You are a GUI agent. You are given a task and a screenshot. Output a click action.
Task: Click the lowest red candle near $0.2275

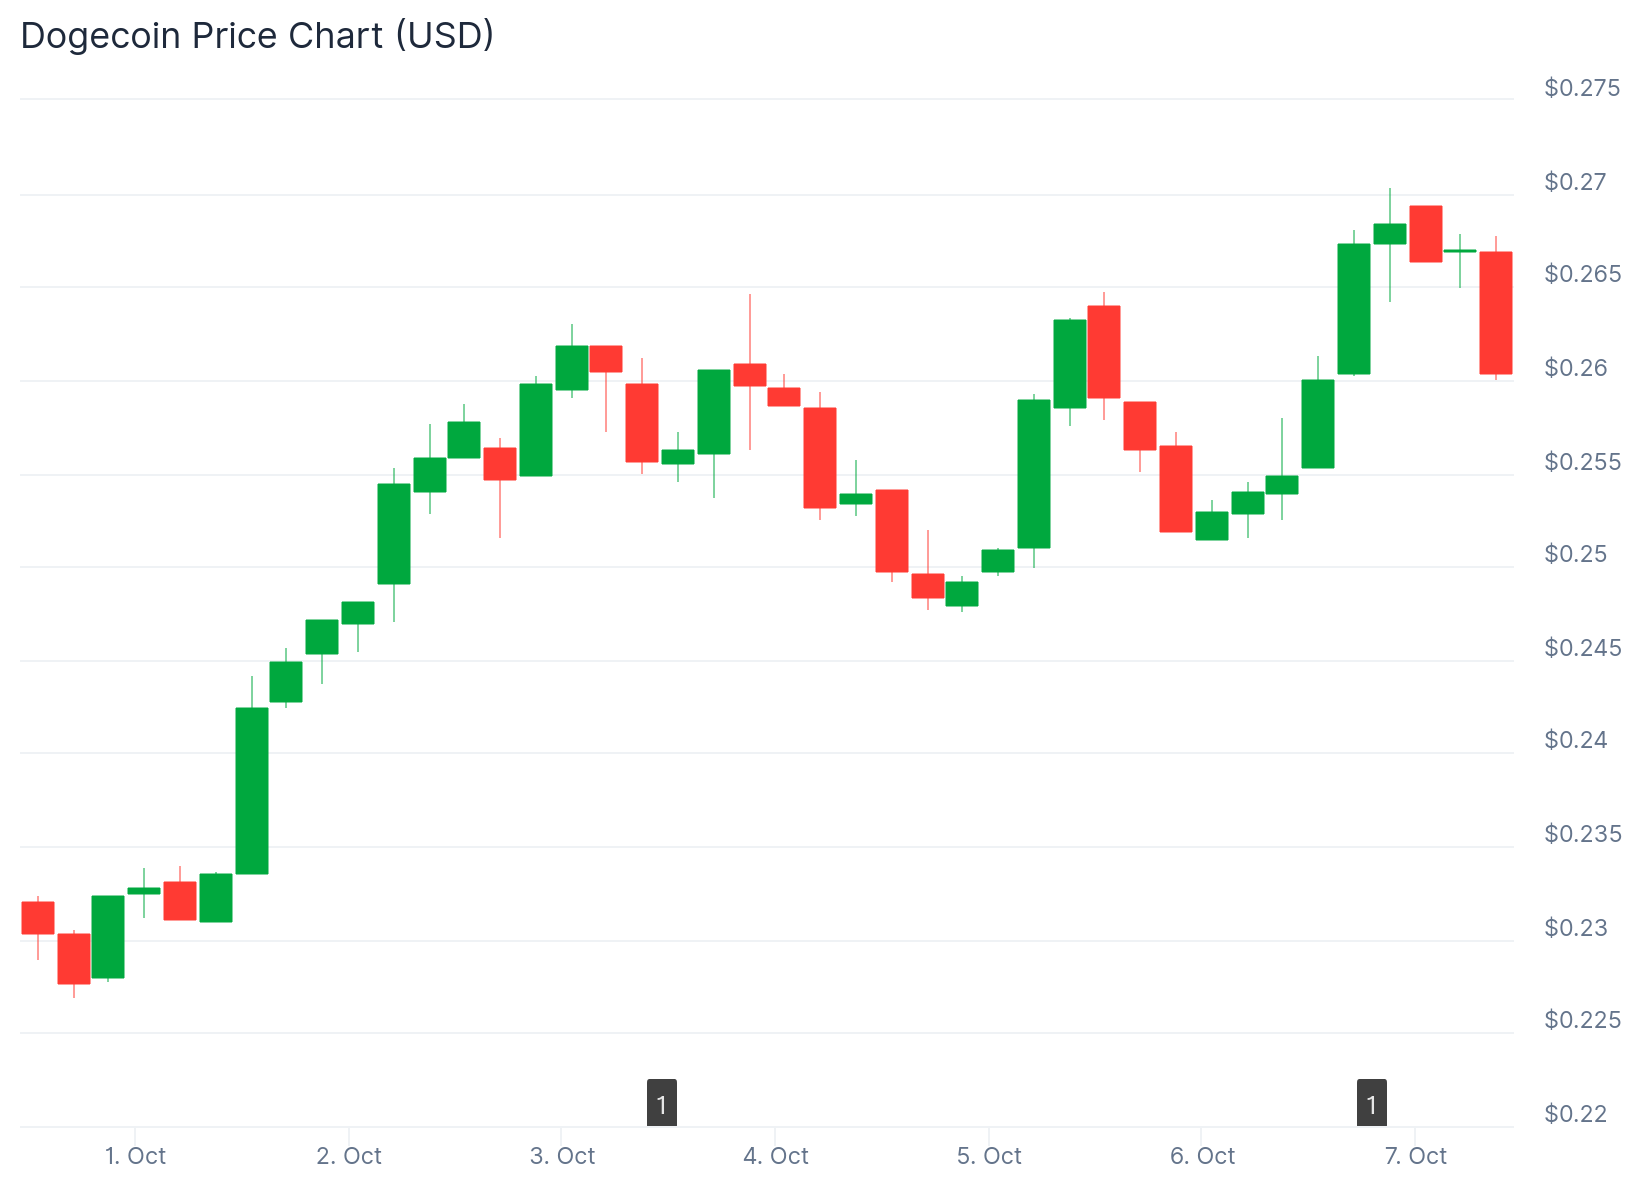point(74,958)
